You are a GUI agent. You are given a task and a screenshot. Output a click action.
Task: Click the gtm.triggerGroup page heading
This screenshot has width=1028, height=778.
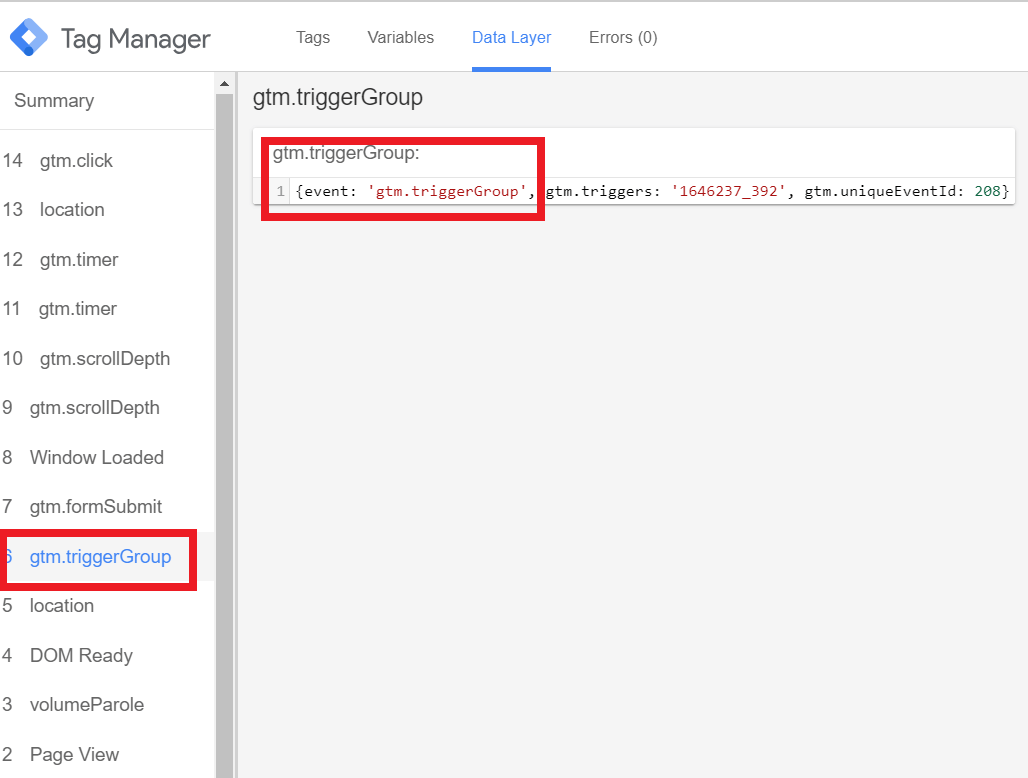(x=338, y=97)
